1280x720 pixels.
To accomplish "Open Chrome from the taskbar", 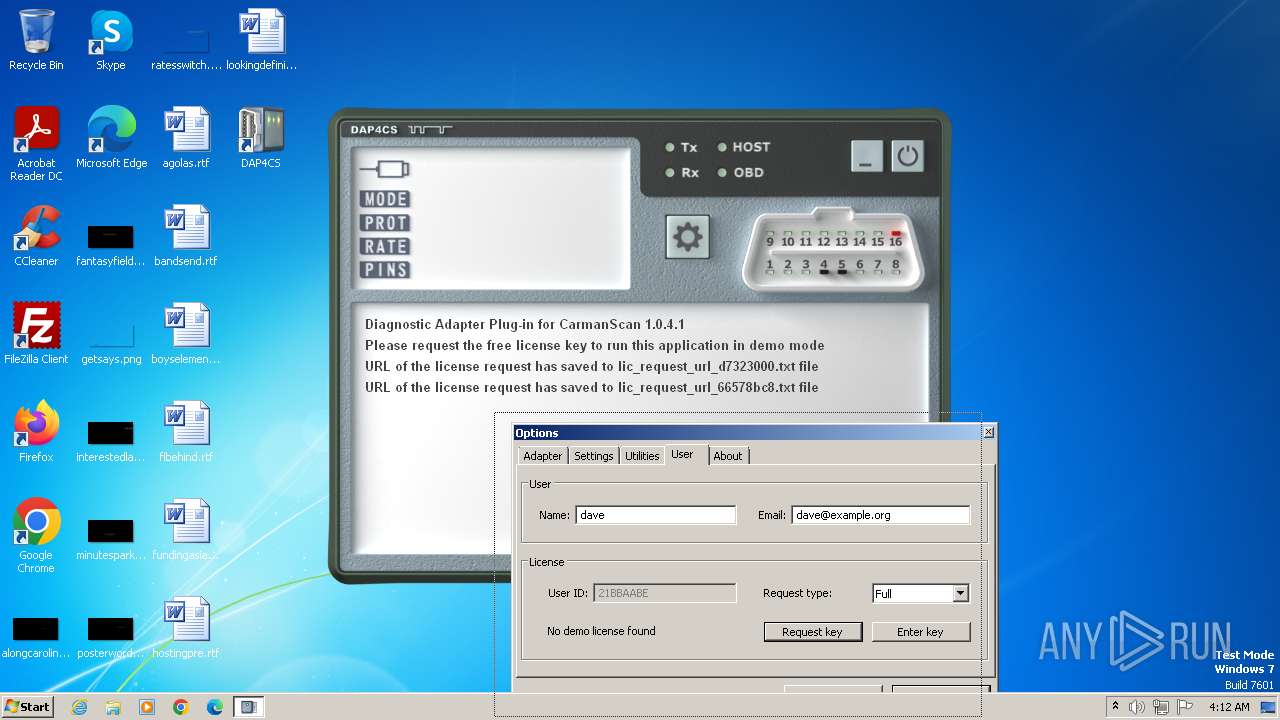I will [181, 707].
